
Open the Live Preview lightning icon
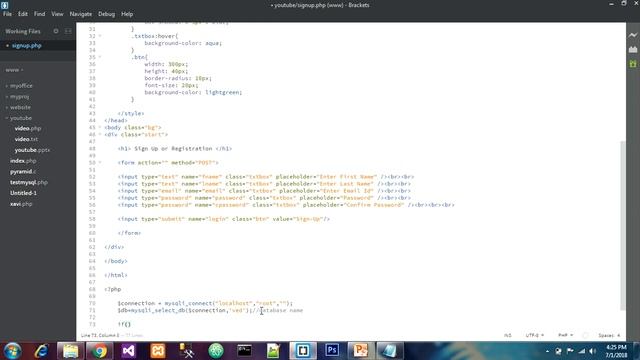633,35
